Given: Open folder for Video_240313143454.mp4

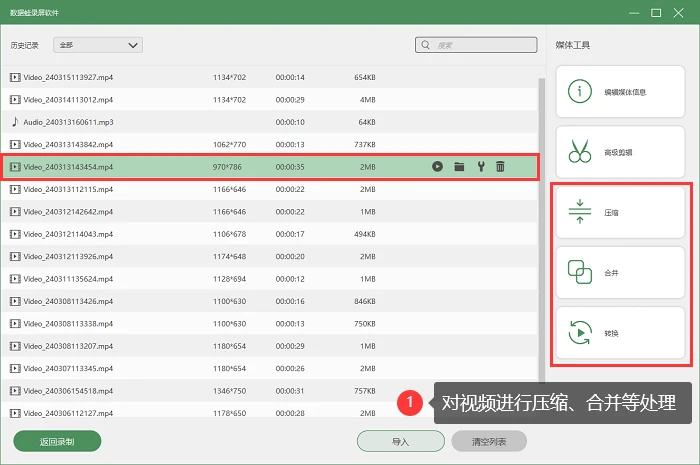Looking at the screenshot, I should [x=459, y=167].
